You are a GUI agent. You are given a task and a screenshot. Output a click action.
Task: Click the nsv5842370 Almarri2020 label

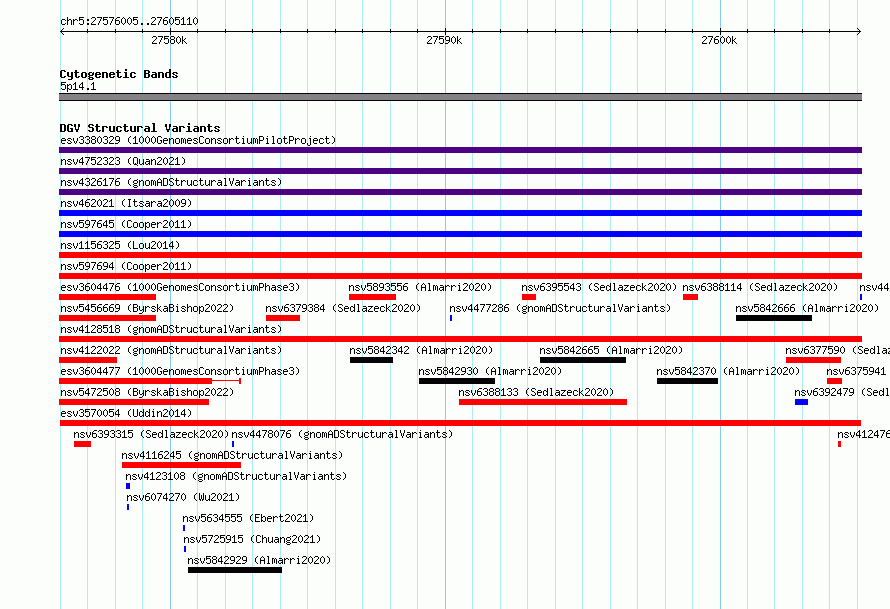pos(728,371)
